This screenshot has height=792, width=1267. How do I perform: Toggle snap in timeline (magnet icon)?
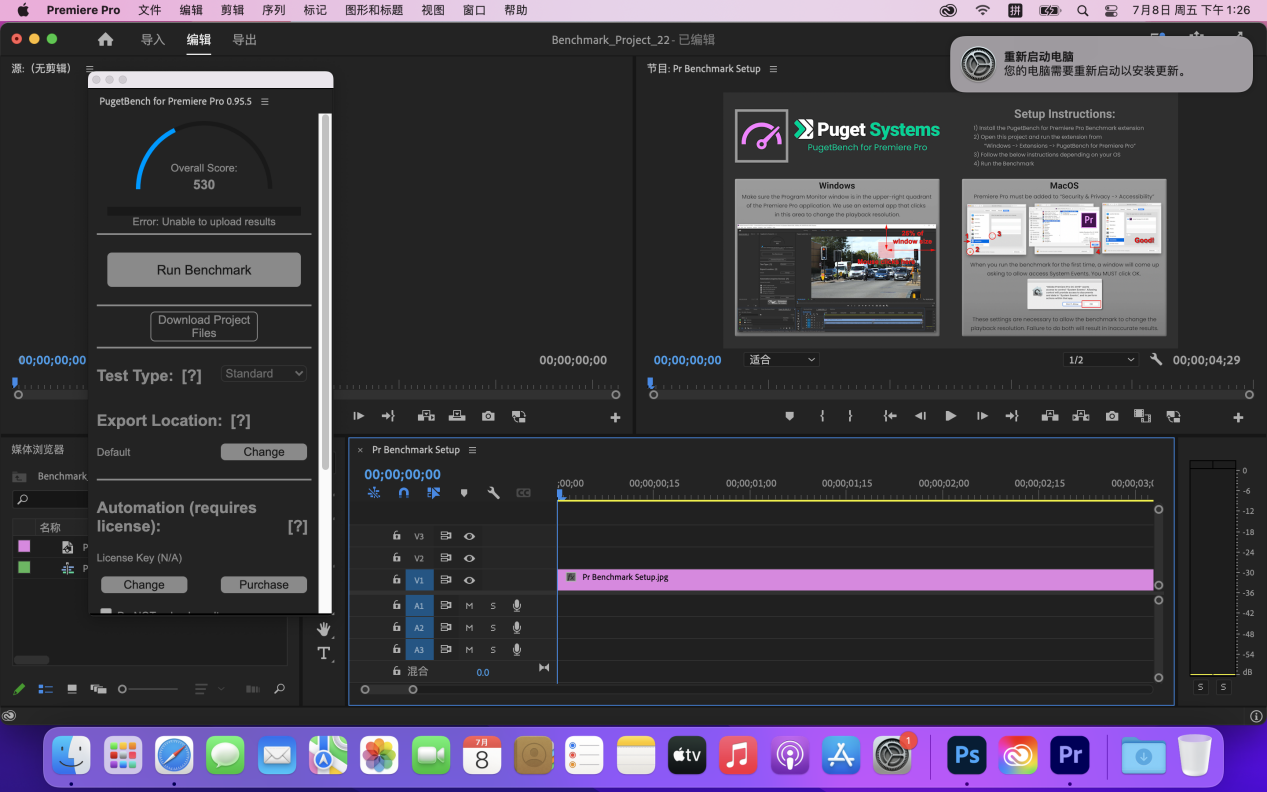pyautogui.click(x=404, y=493)
